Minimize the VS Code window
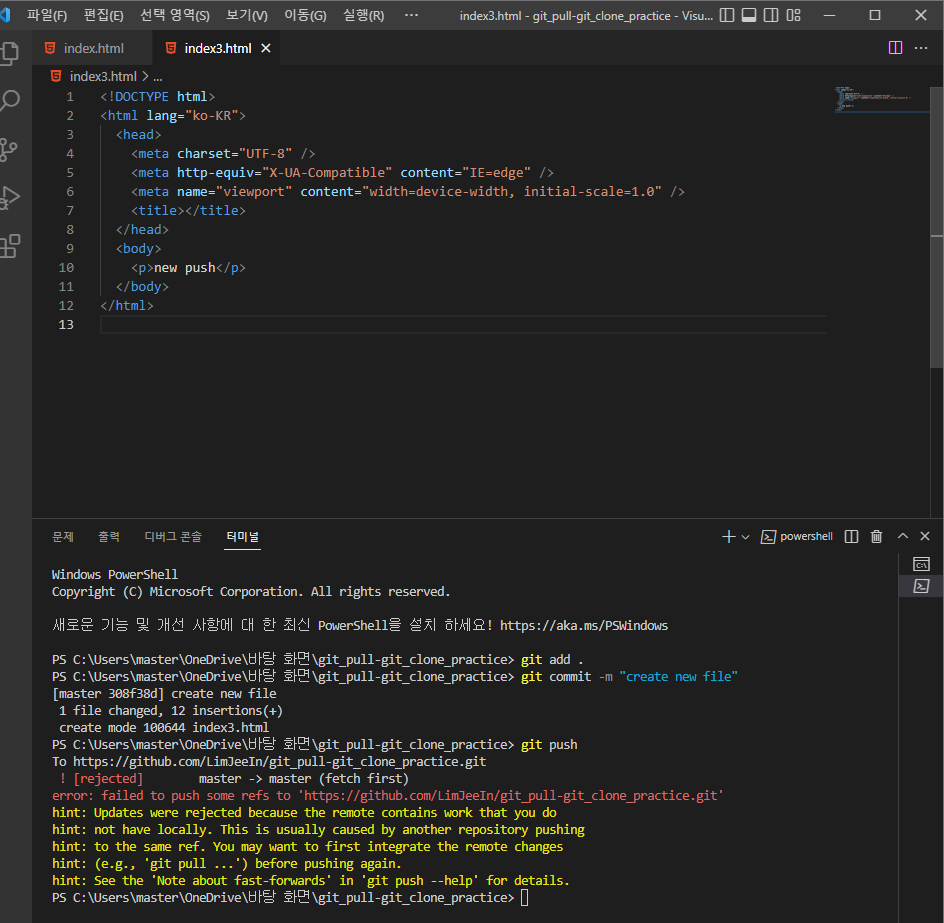This screenshot has width=944, height=923. [830, 15]
